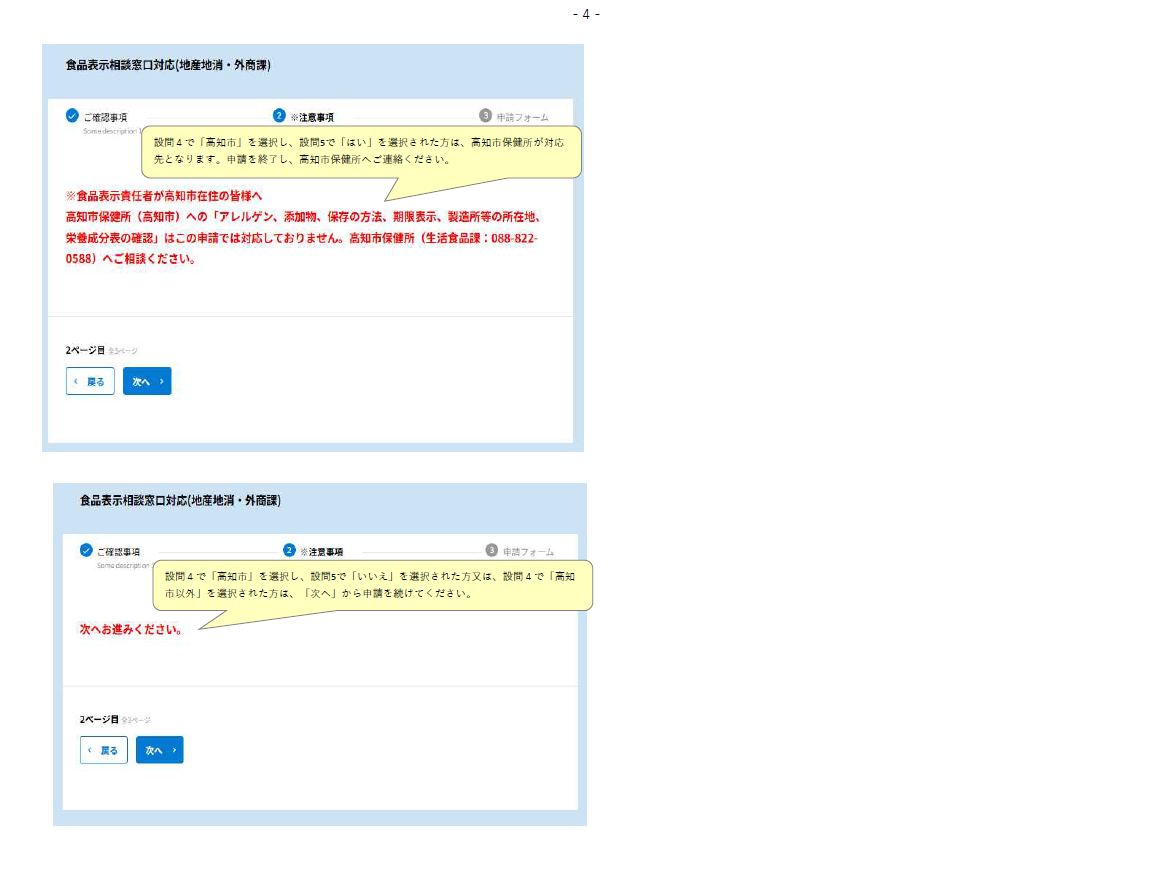Select the step 2 circle in the lower form
The image size is (1152, 874).
tap(290, 551)
